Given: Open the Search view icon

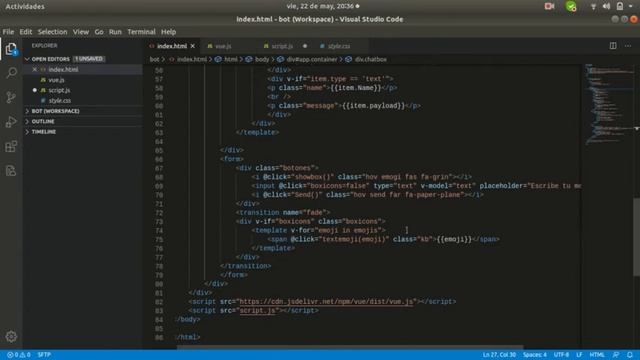Looking at the screenshot, I should pos(11,73).
